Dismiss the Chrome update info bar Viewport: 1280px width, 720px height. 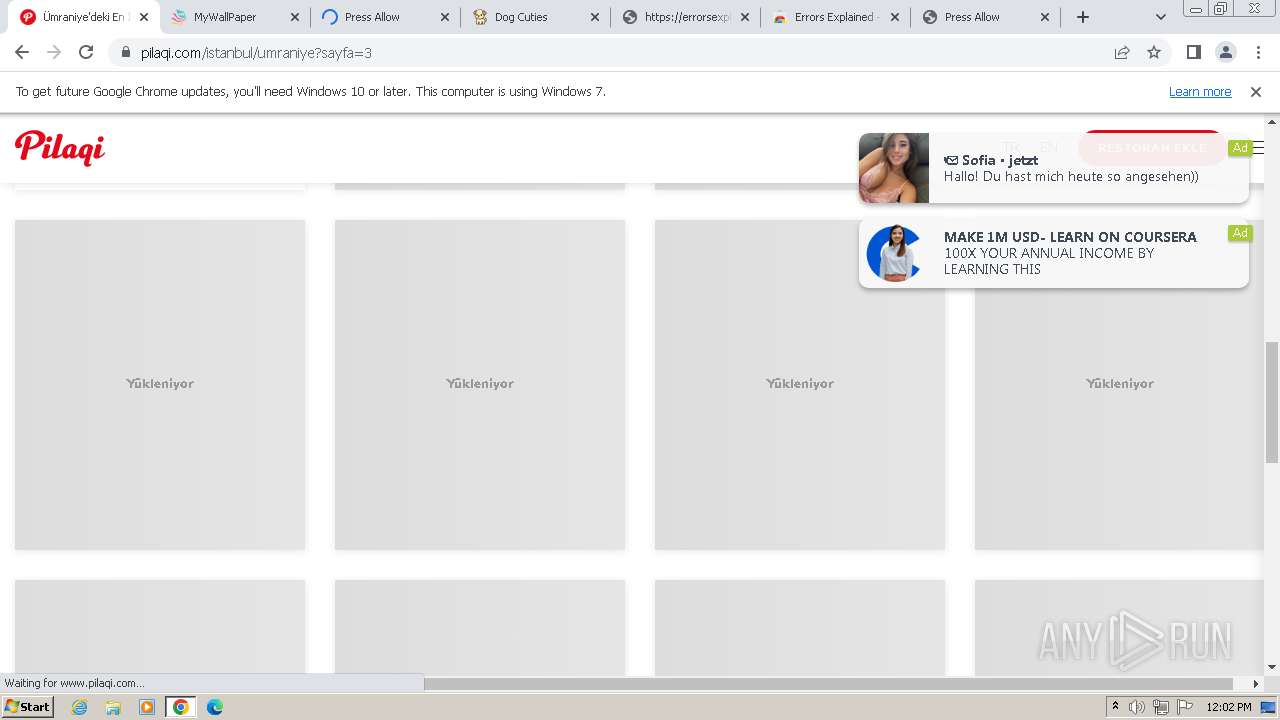pyautogui.click(x=1256, y=91)
